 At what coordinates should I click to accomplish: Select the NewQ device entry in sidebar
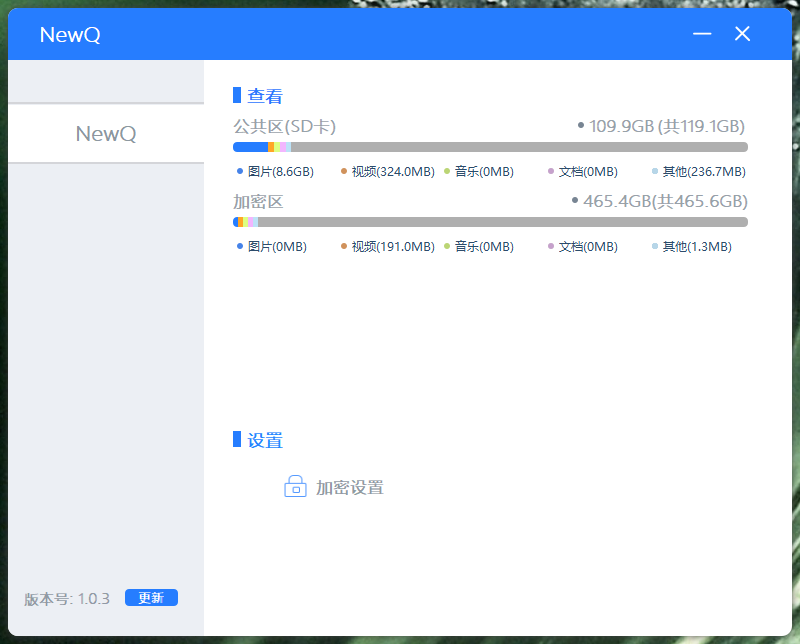click(x=105, y=133)
